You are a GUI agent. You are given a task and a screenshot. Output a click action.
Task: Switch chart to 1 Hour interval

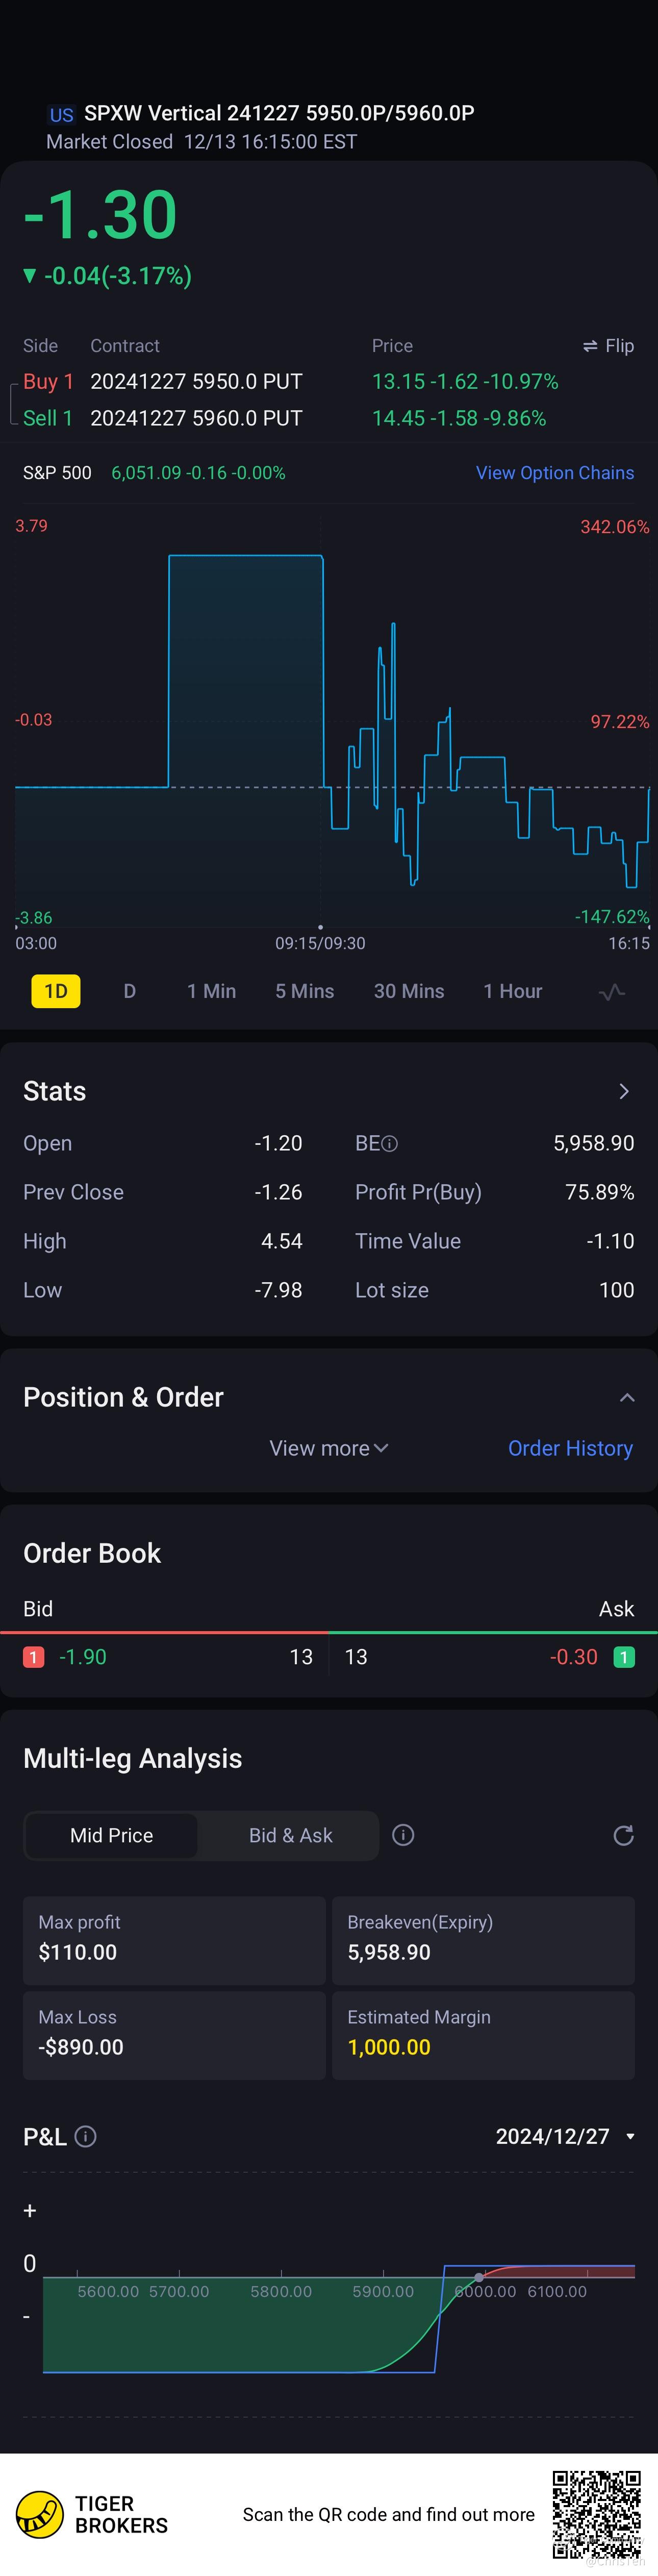[512, 992]
